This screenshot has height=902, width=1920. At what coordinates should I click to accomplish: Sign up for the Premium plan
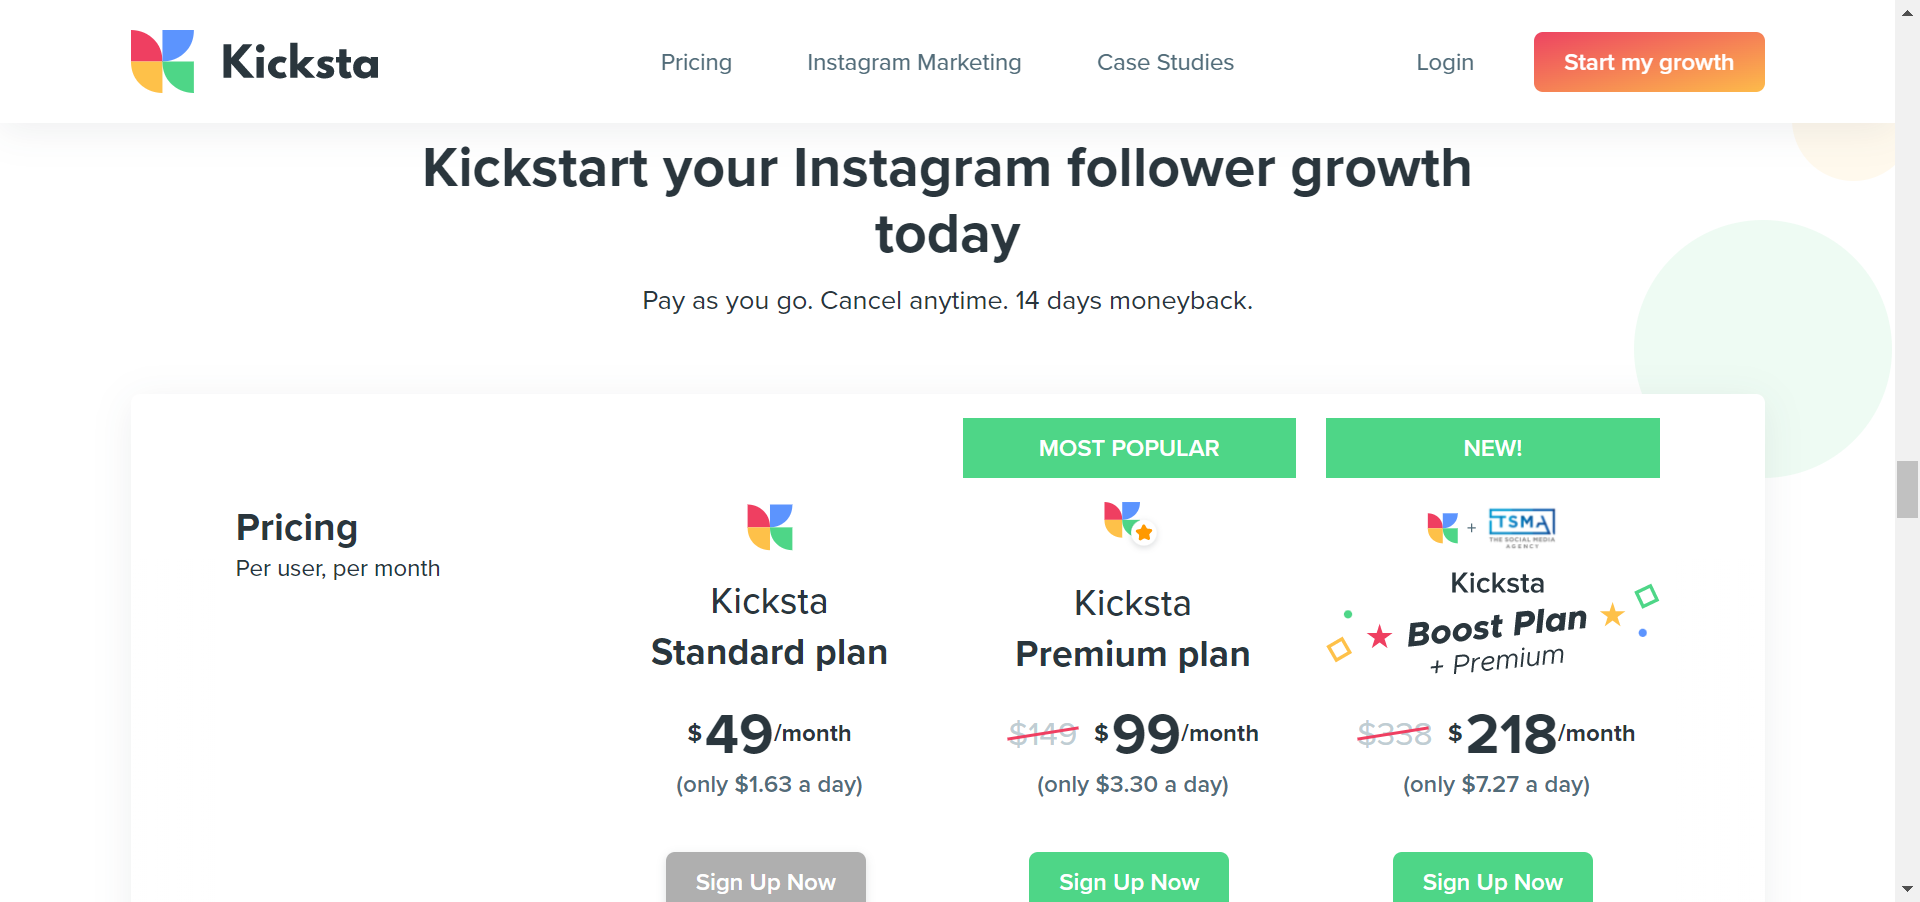[x=1129, y=880]
